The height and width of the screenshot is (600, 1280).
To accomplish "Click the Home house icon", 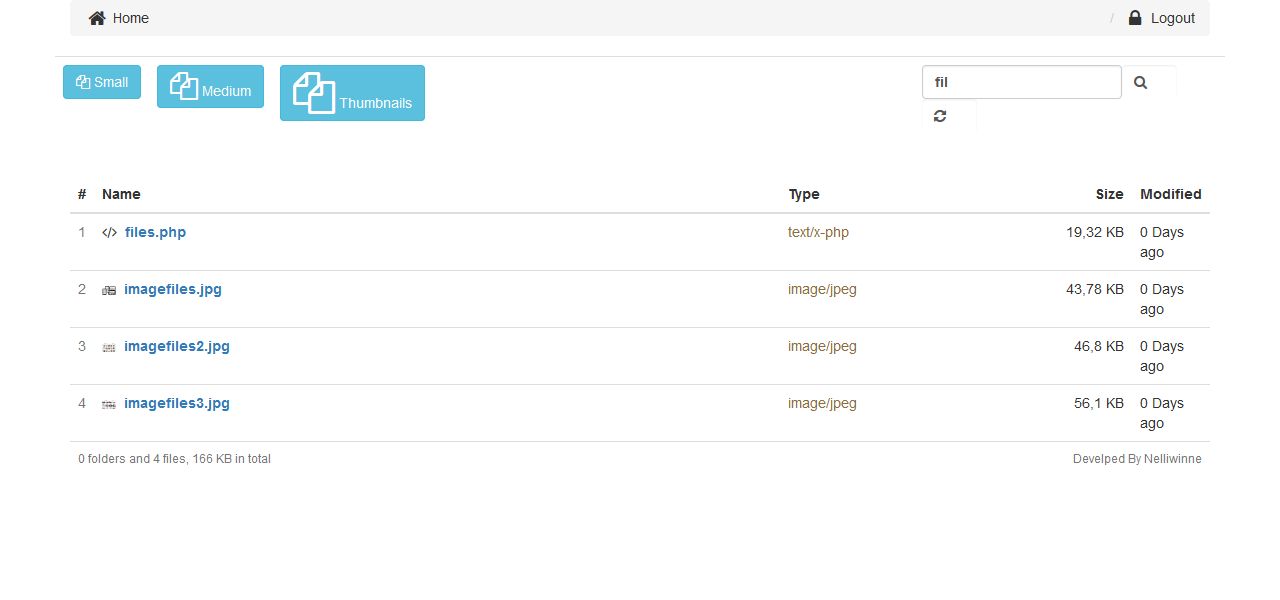I will (x=97, y=18).
